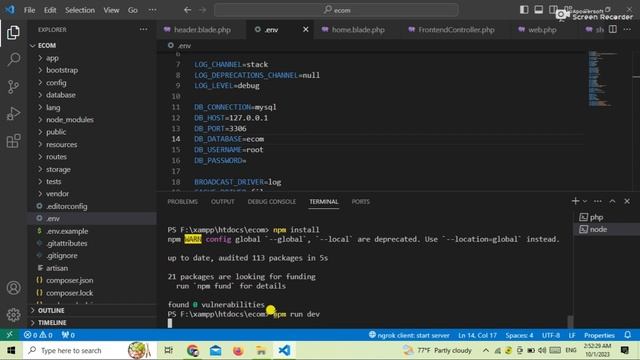
Task: Show errors and warnings count in status bar
Action: coord(38,335)
